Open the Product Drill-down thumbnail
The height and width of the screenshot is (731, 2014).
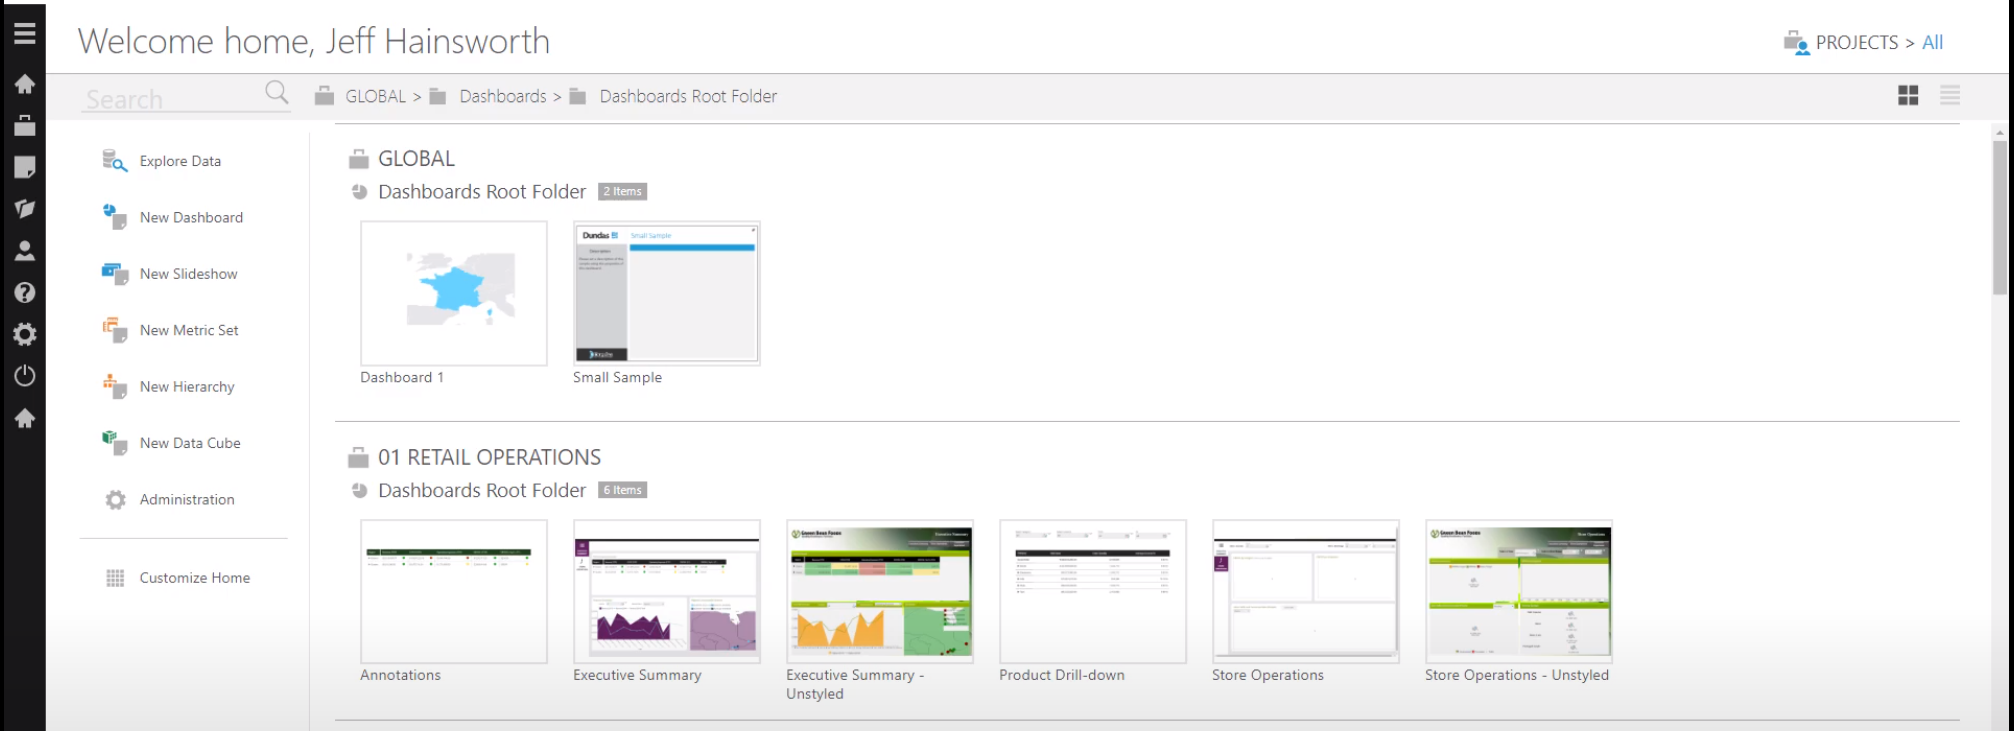(1093, 591)
